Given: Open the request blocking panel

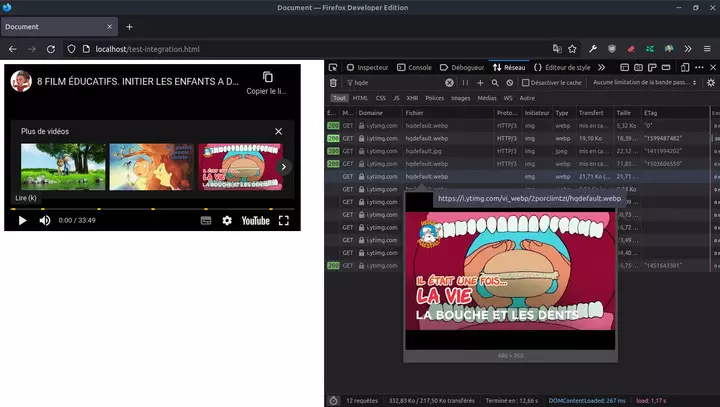Looking at the screenshot, I should click(x=510, y=83).
